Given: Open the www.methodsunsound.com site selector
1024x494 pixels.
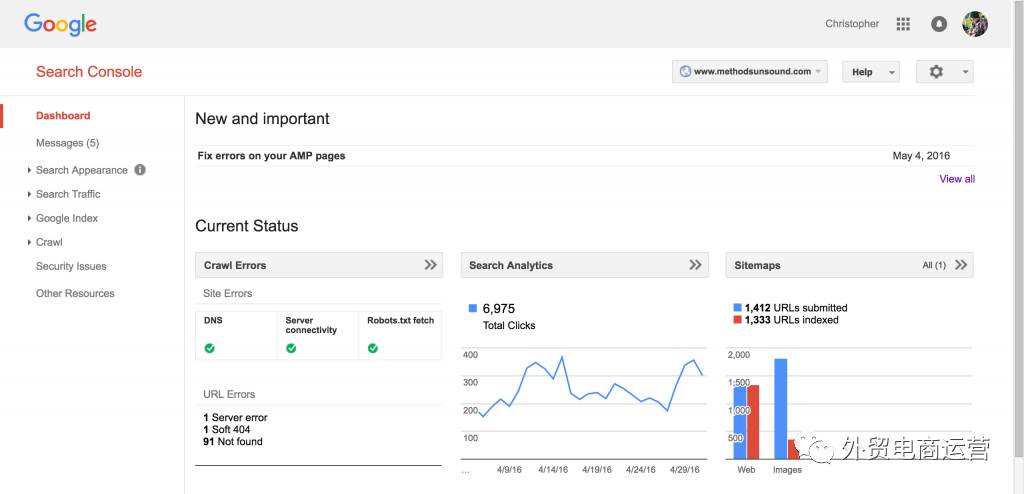Looking at the screenshot, I should [750, 72].
